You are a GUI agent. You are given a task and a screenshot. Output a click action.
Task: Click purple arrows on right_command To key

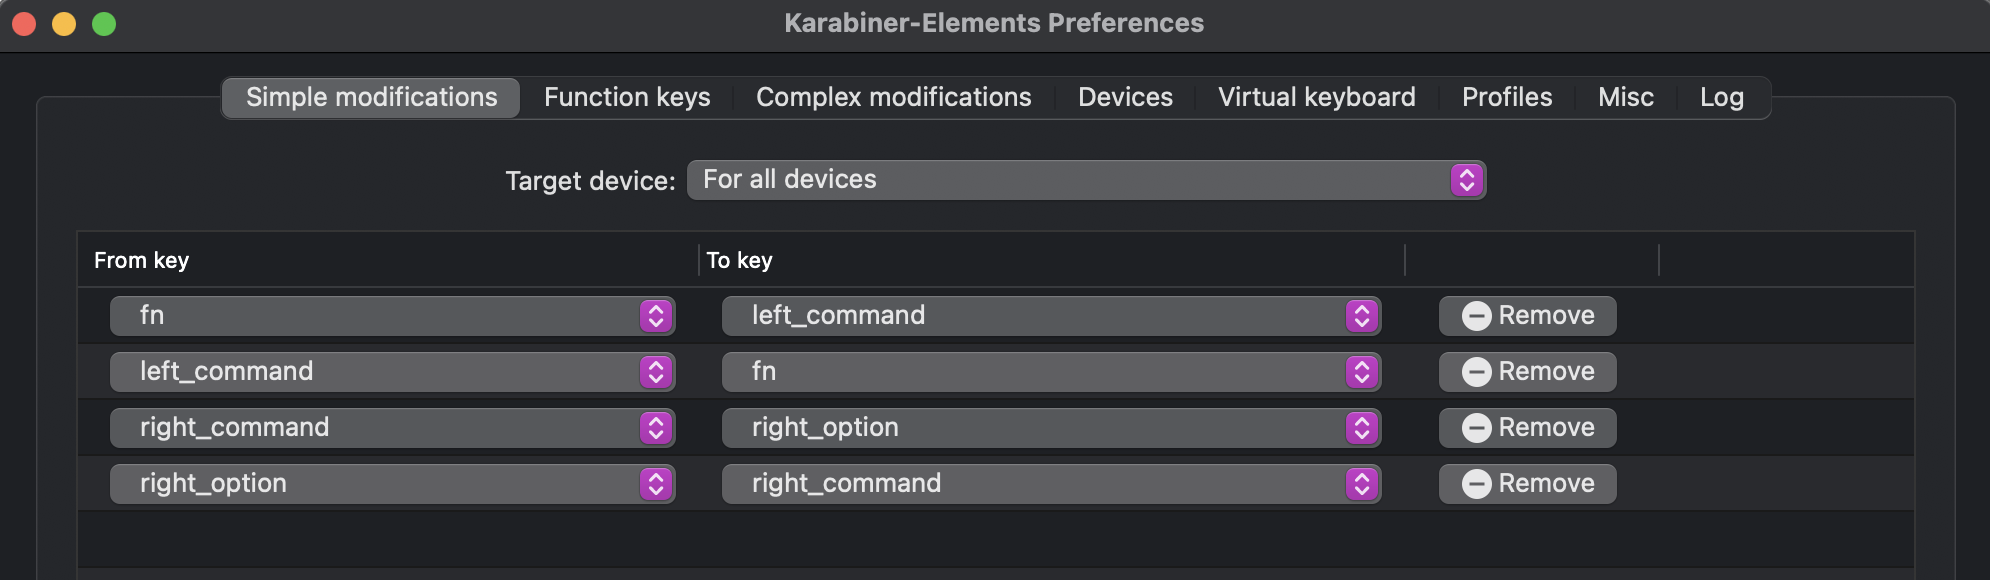coord(1361,484)
